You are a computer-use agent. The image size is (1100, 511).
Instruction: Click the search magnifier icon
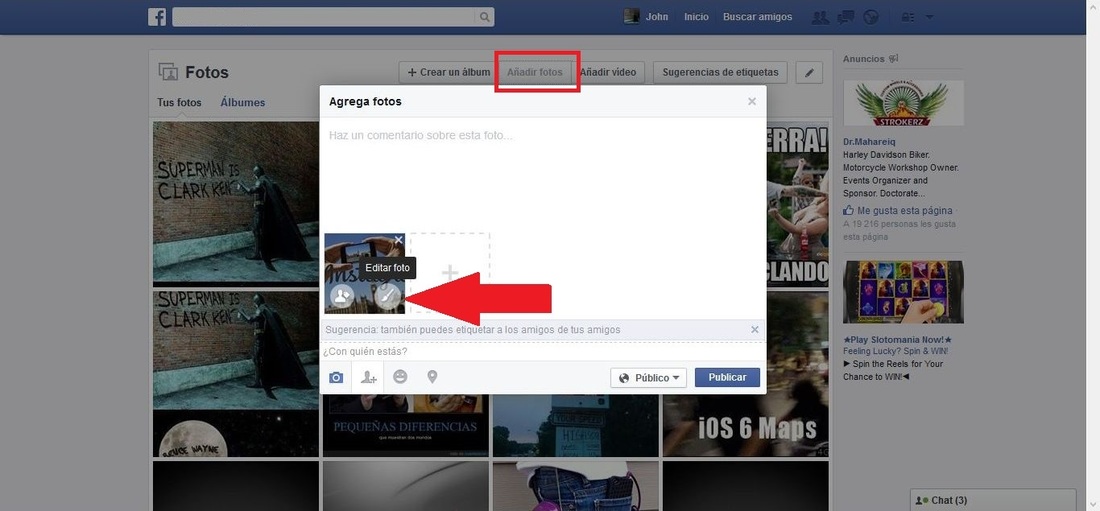[x=484, y=17]
